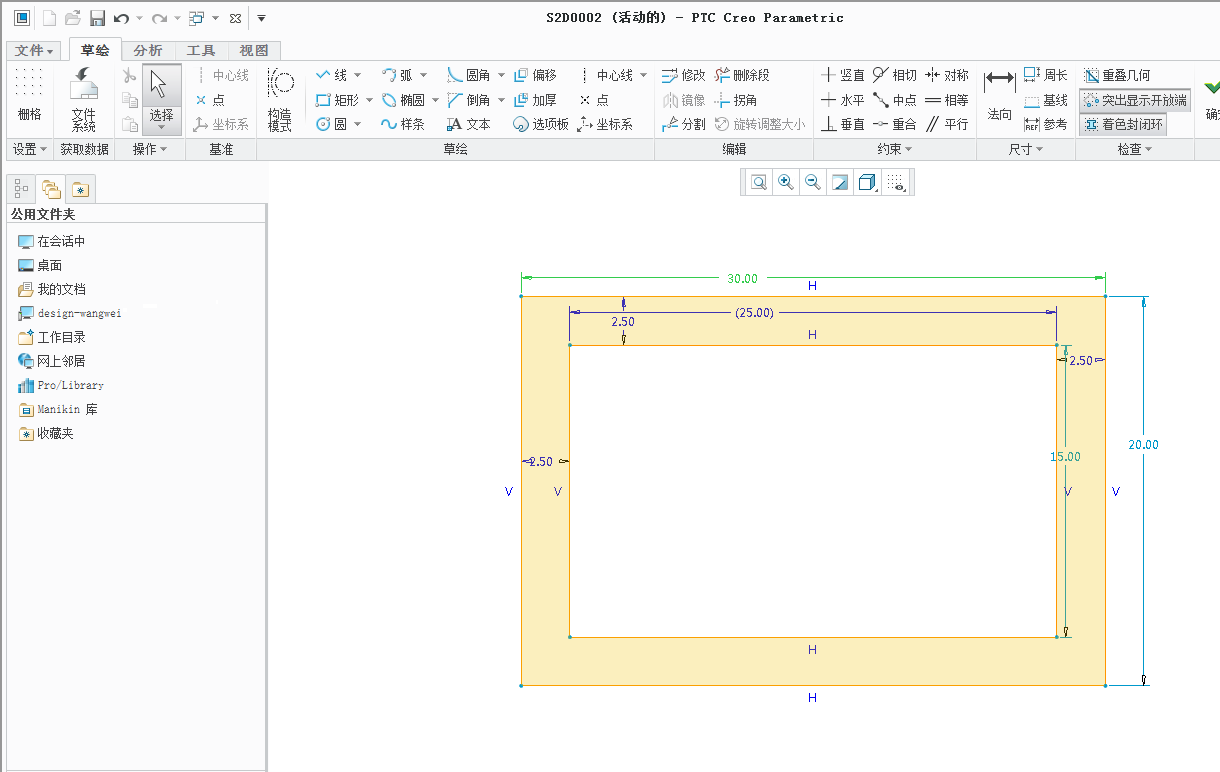Toggle Shade Closed Loops (着色封闭环)
Screen dimensions: 1220x772
point(1123,124)
